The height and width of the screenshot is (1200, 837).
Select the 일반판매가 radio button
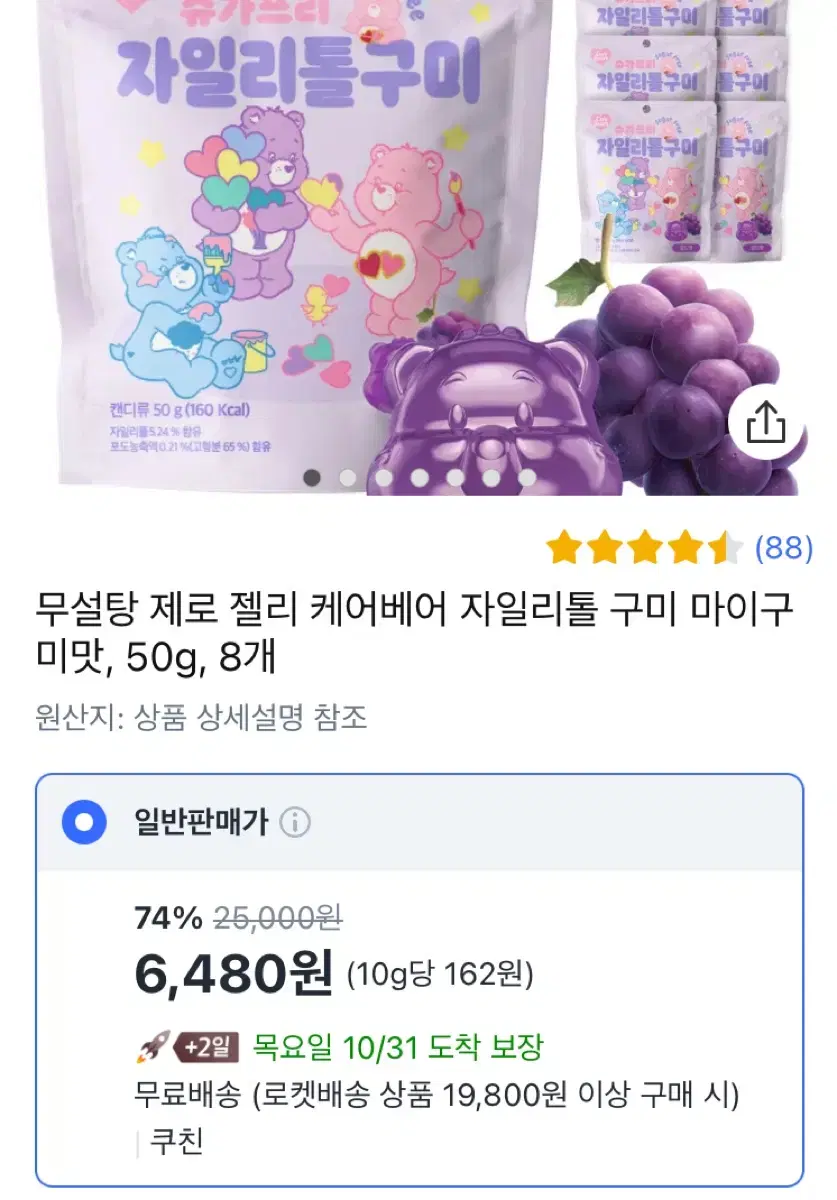coord(84,823)
